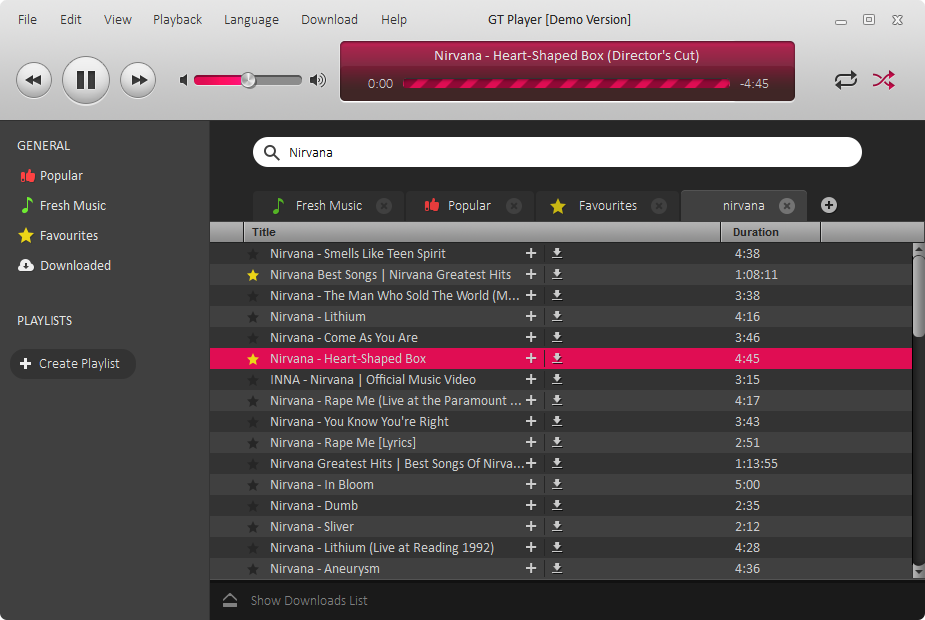Mute via the small speaker icon
The image size is (925, 620).
click(x=183, y=80)
